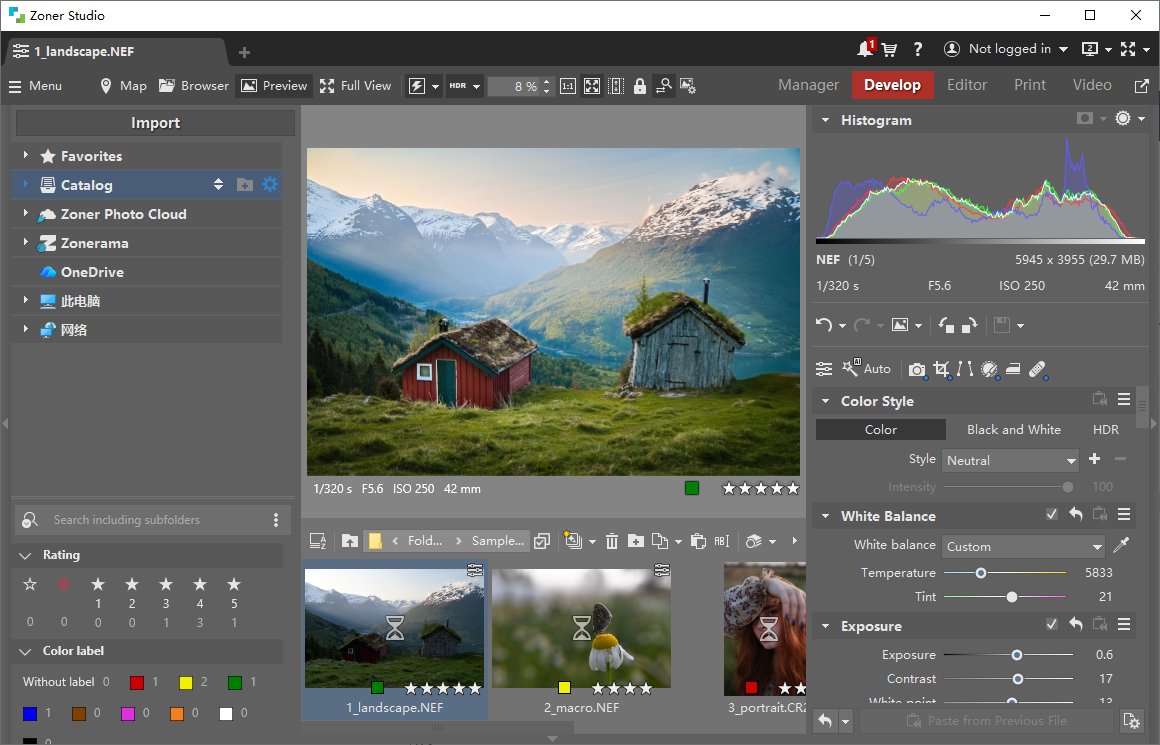The height and width of the screenshot is (745, 1160).
Task: Click the paste clipboard icon in filmstrip toolbar
Action: tap(698, 542)
